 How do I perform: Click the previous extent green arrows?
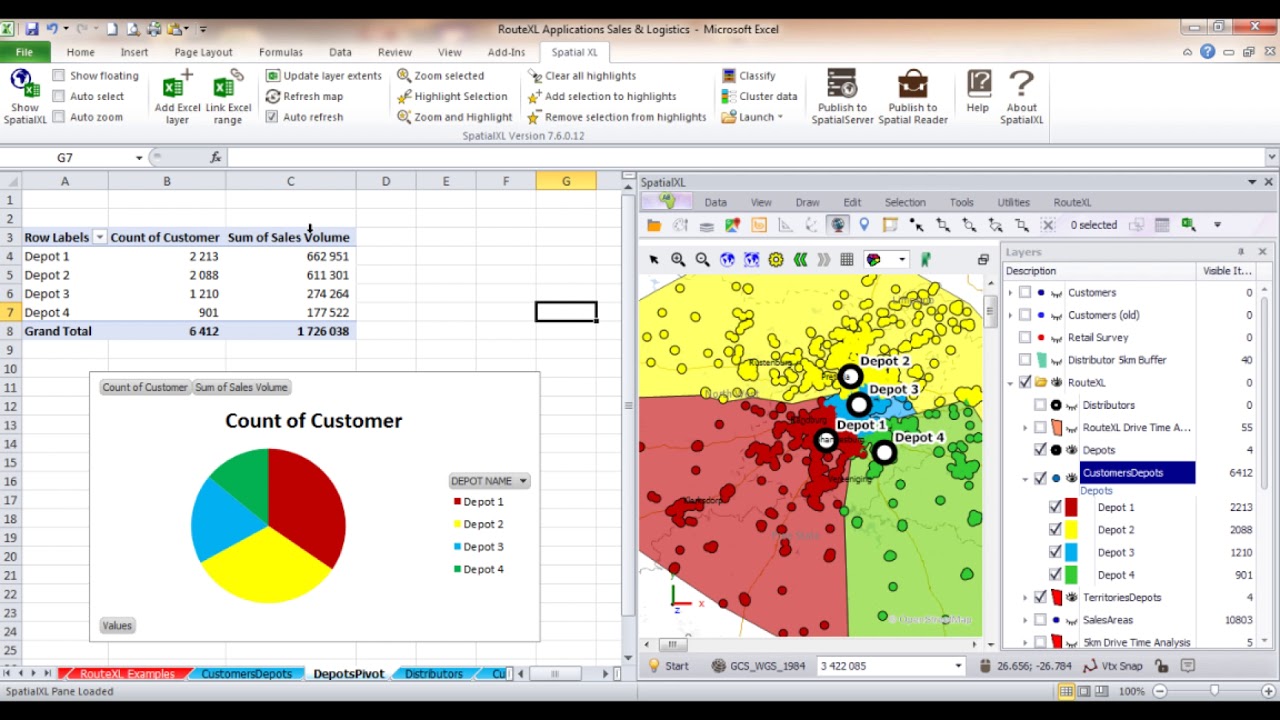coord(800,260)
